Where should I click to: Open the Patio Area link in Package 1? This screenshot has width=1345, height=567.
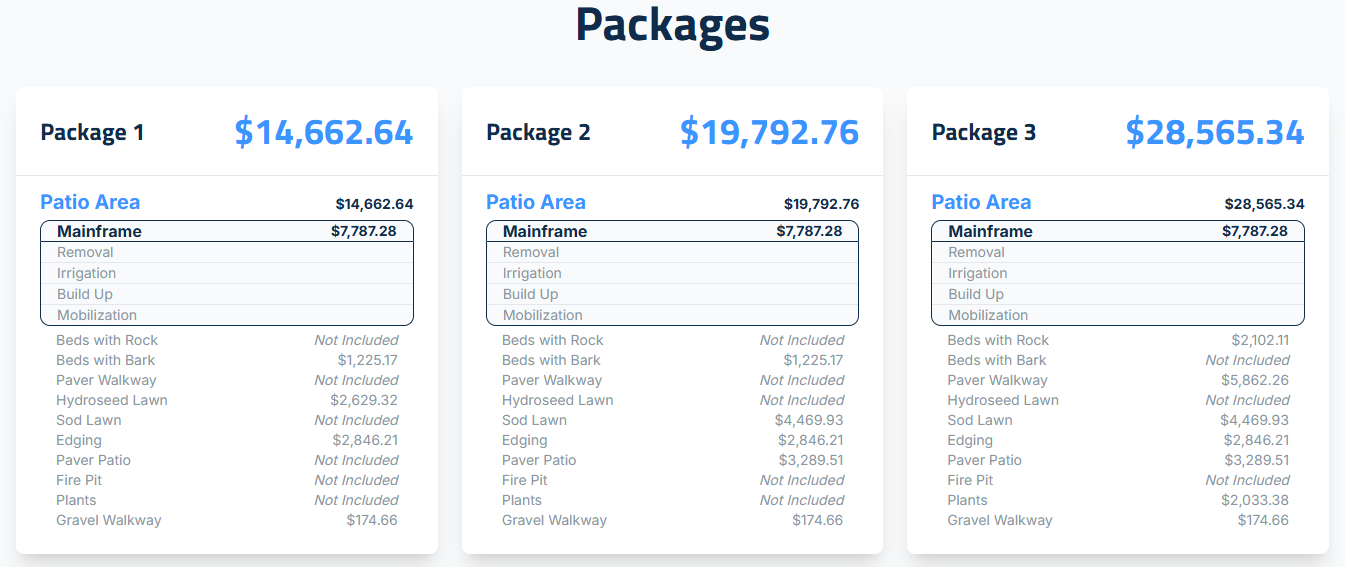(90, 202)
